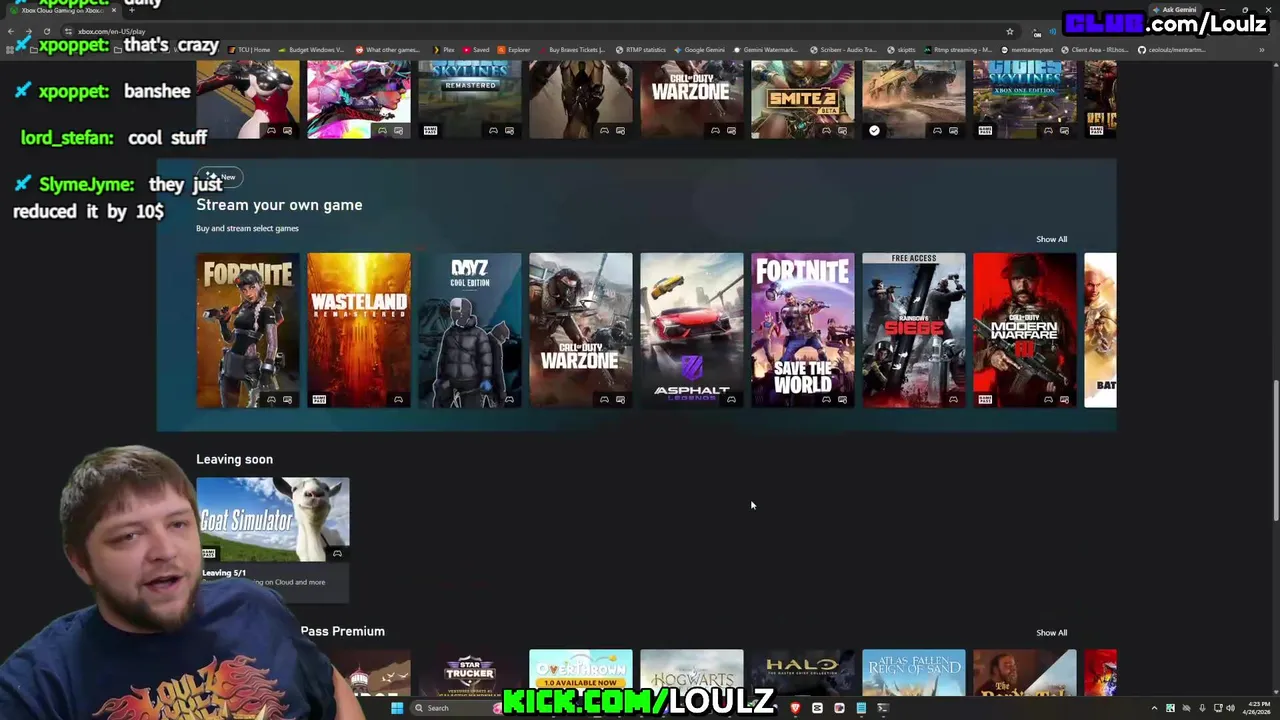Open the DayZ Cool Edition game tile
Screen dimensions: 1280x720
(x=469, y=330)
